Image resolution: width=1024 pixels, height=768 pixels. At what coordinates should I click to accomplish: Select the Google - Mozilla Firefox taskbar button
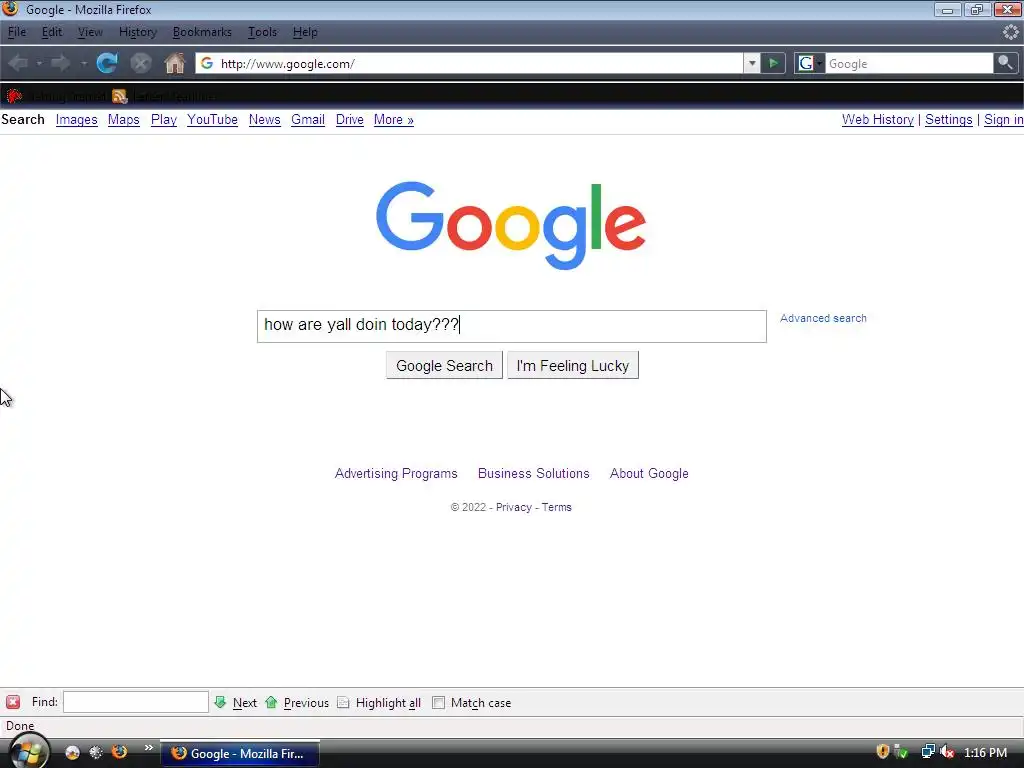pos(240,754)
